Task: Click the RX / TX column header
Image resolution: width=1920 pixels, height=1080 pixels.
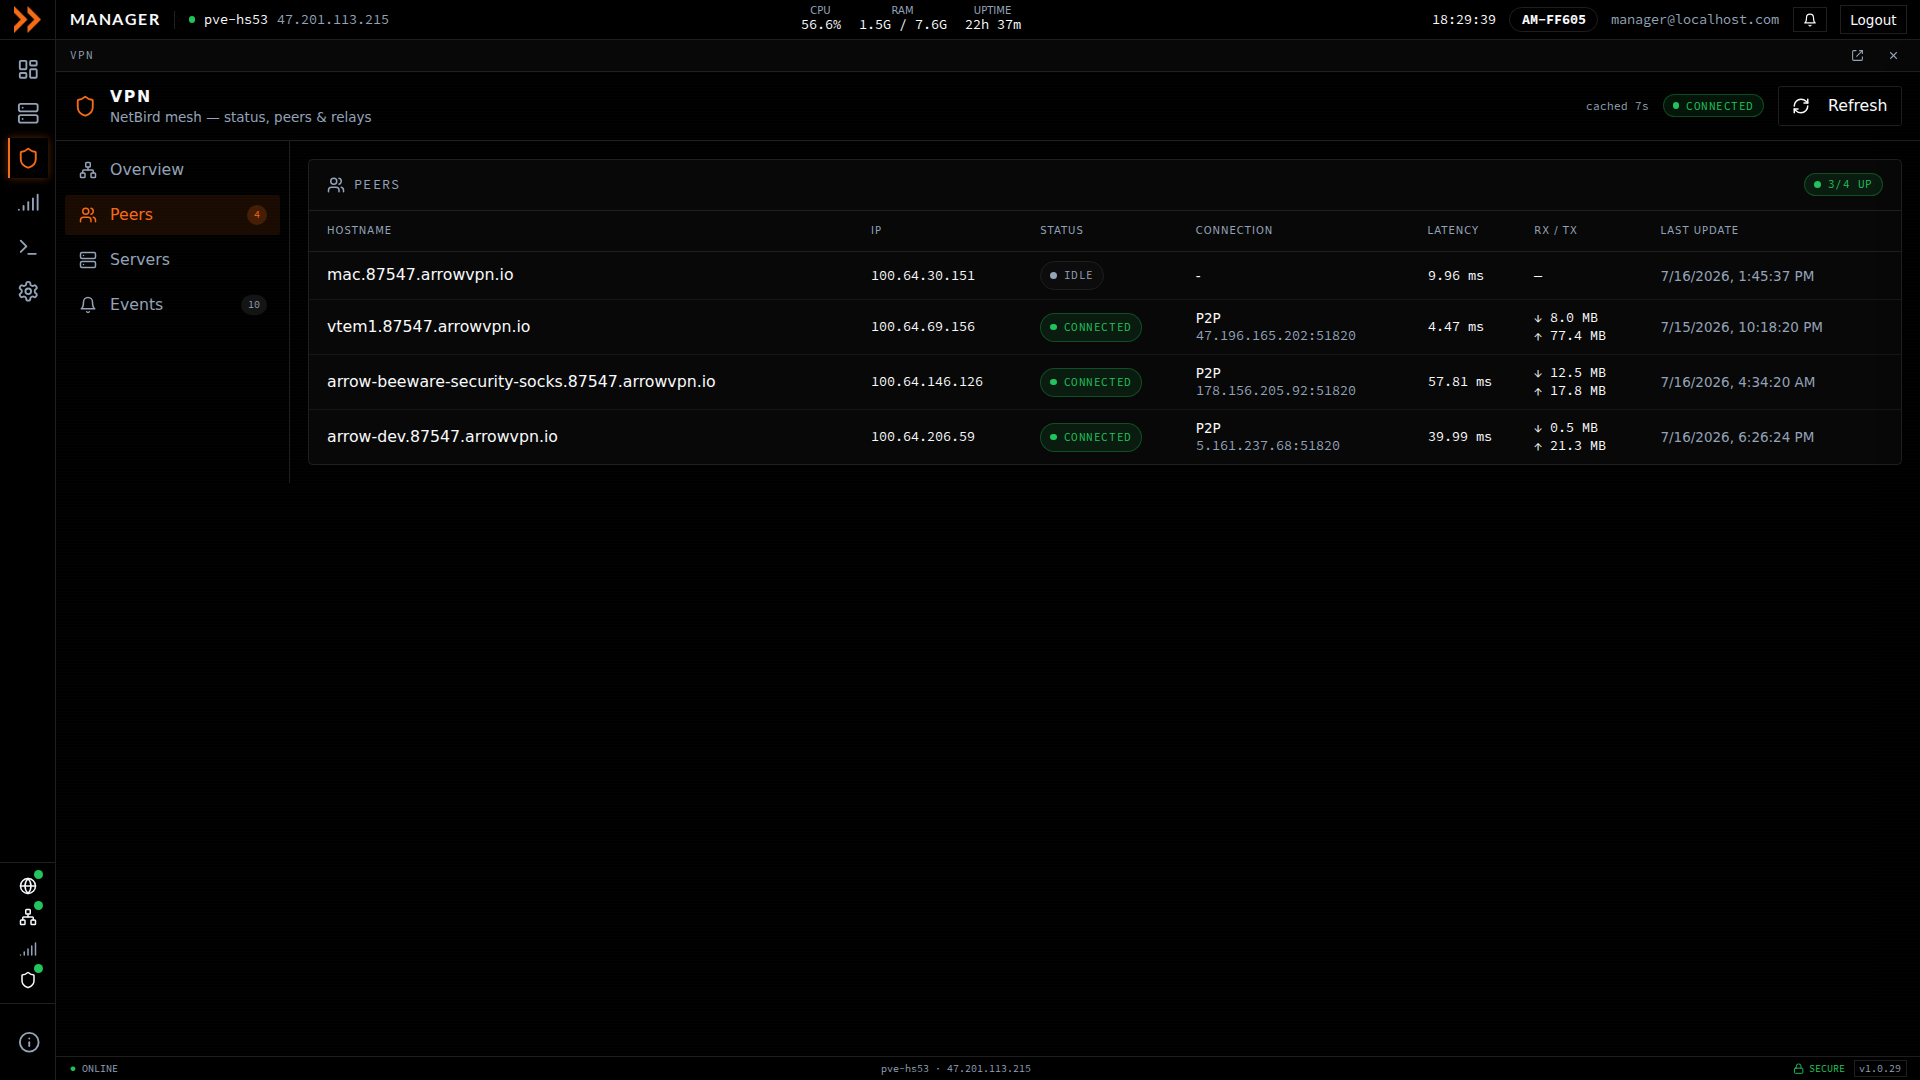Action: tap(1555, 231)
